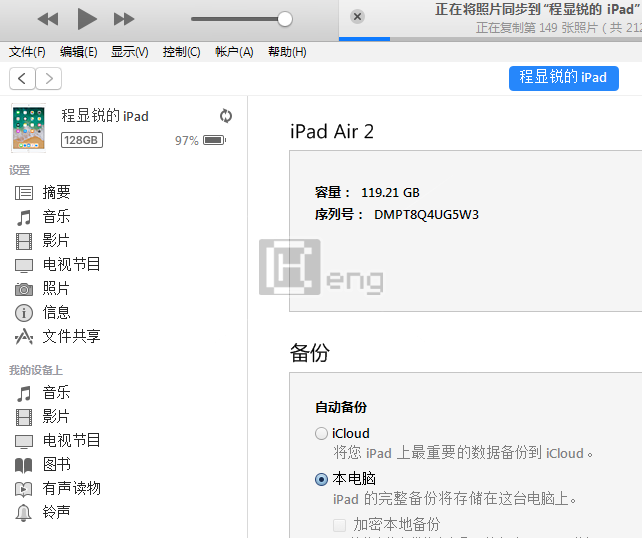
Task: Click the device name 程显锐的 iPad in sidebar
Action: pos(105,116)
